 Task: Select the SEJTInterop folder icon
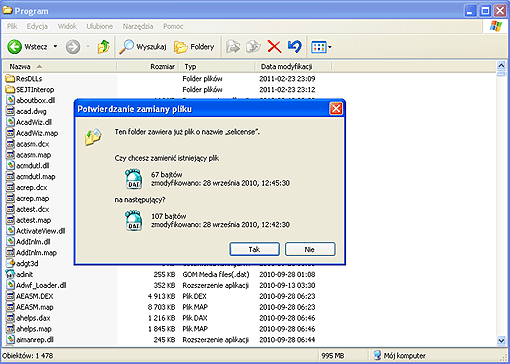tap(10, 89)
